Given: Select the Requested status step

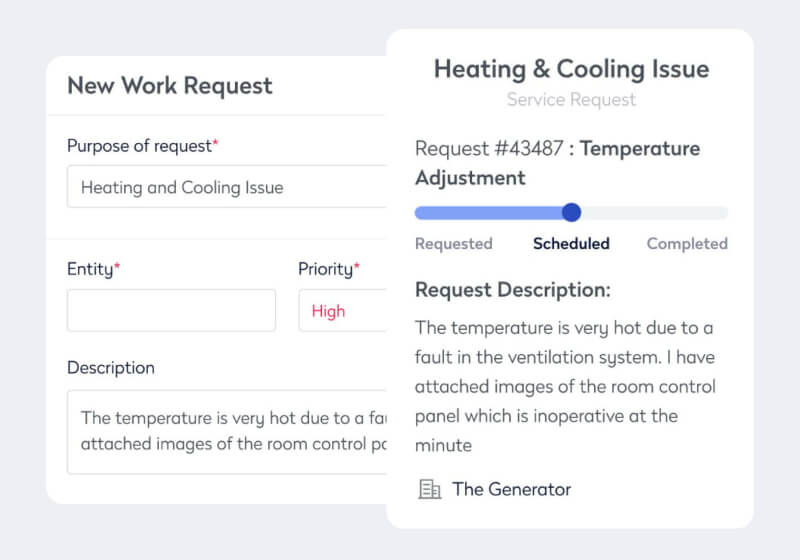Looking at the screenshot, I should click(453, 243).
